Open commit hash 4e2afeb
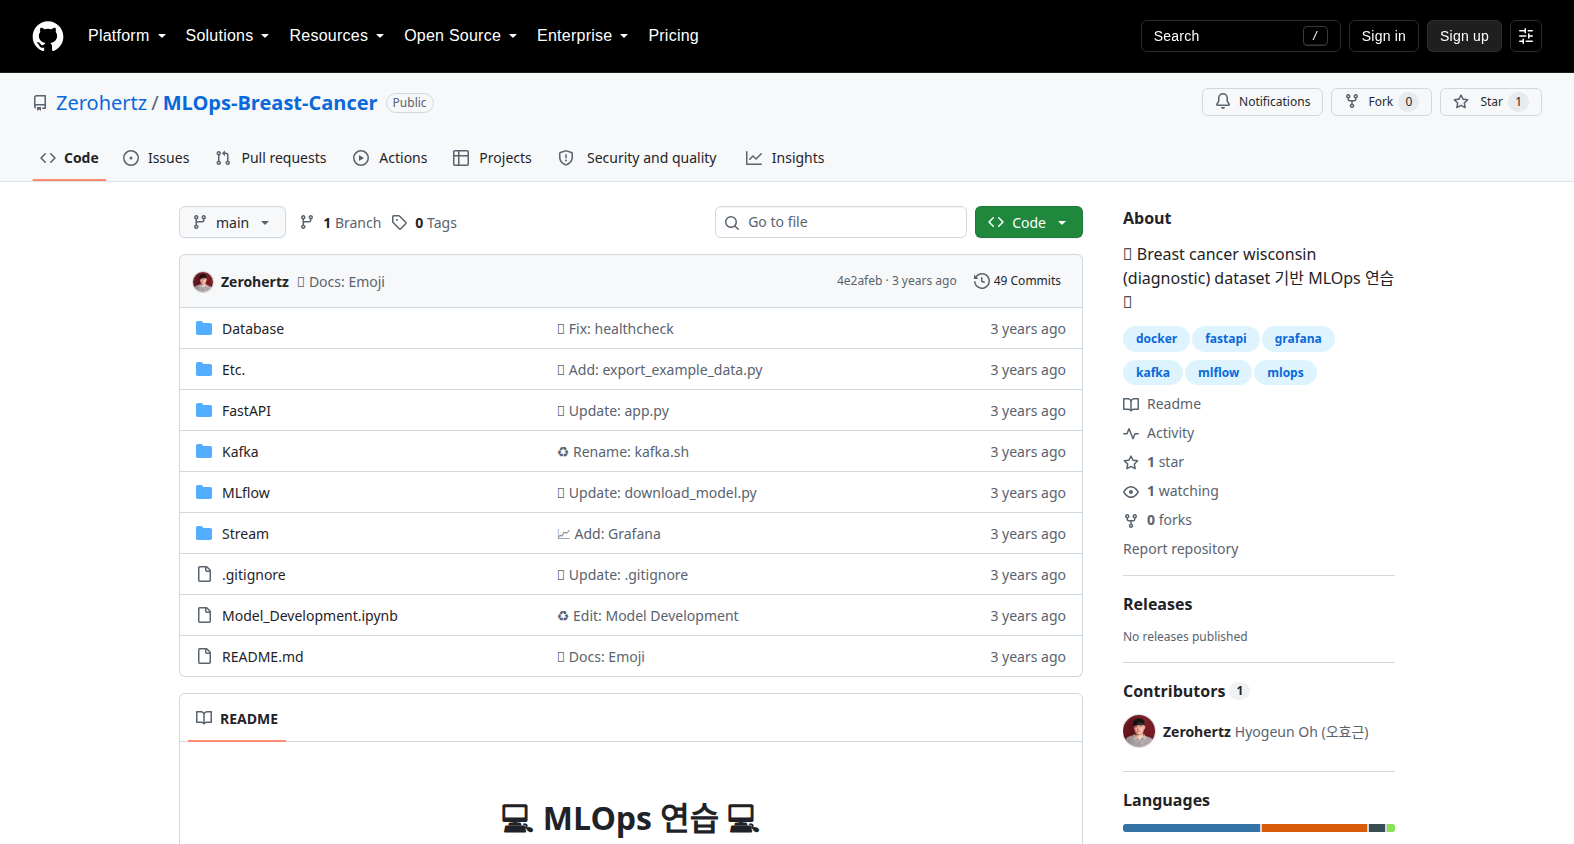1574x844 pixels. click(859, 281)
